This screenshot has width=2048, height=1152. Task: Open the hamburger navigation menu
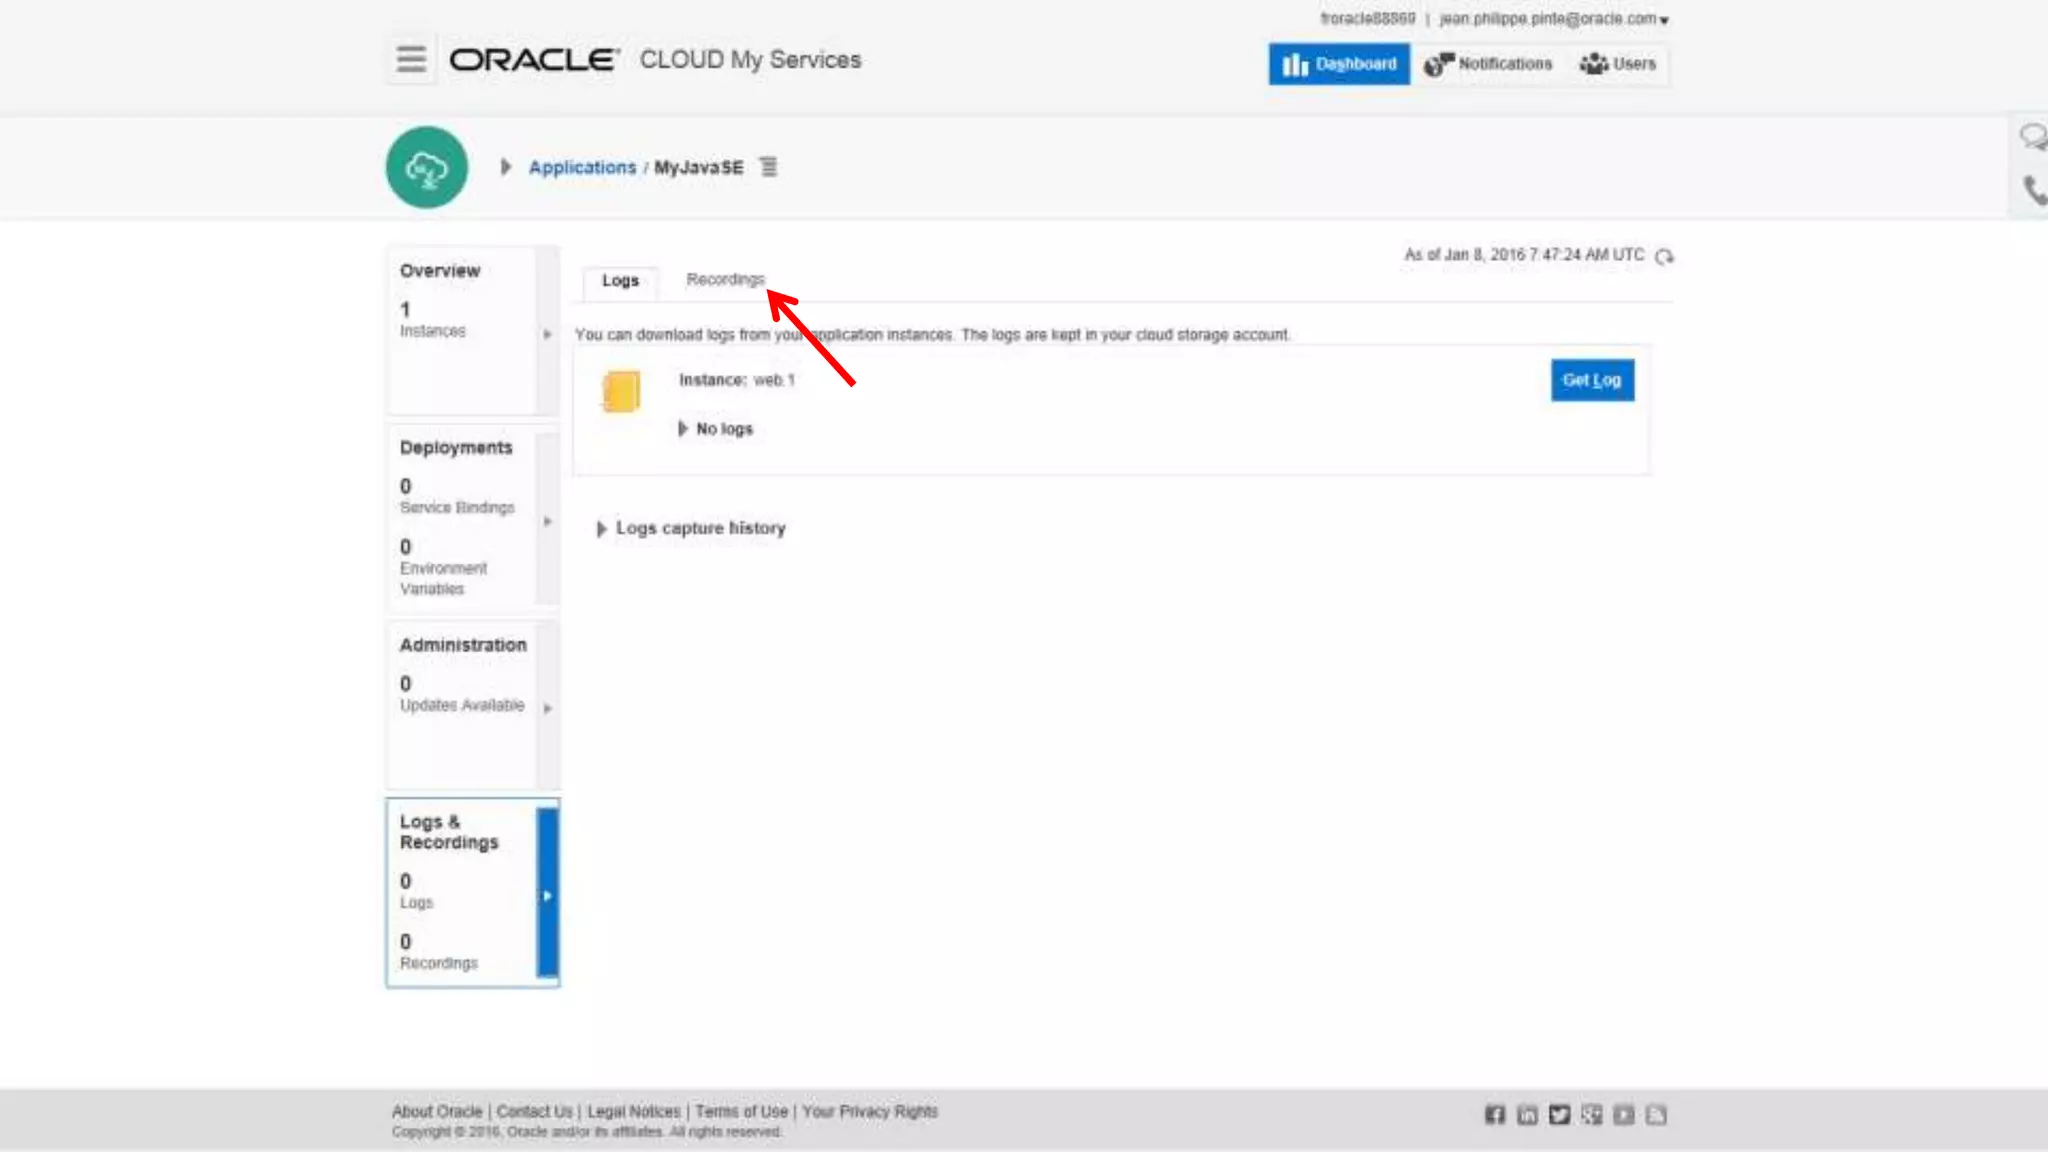point(411,59)
